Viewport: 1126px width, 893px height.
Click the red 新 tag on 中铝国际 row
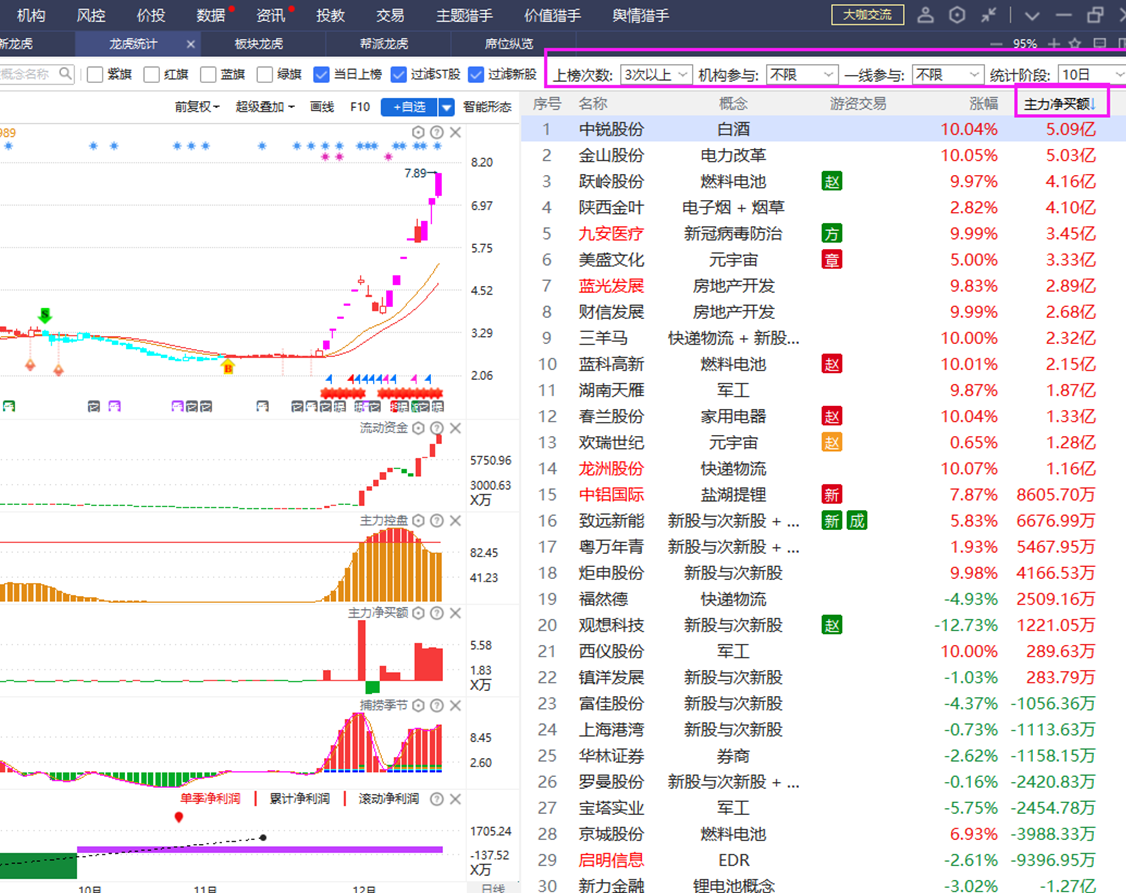(832, 495)
